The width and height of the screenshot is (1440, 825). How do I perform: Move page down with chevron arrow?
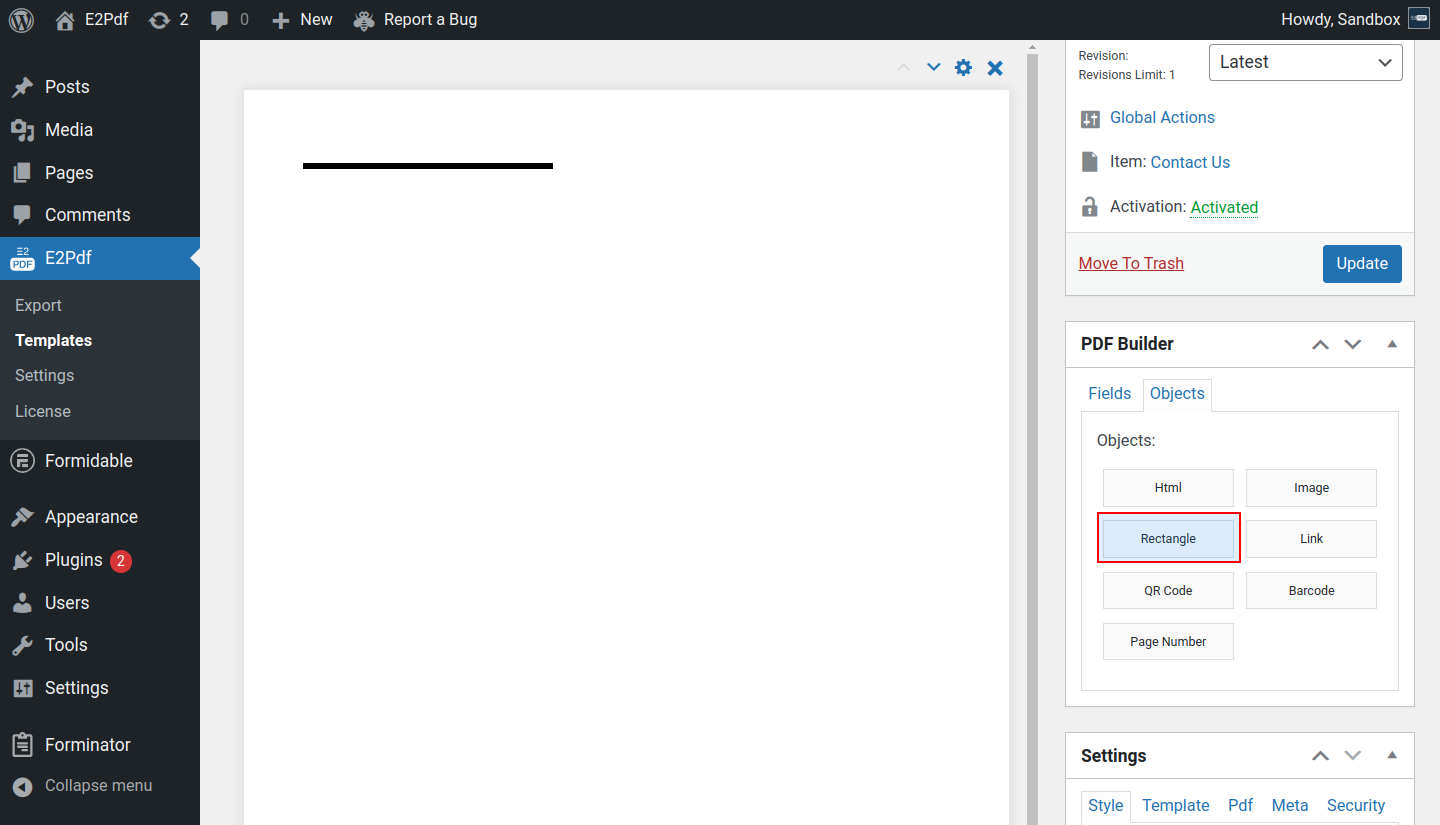click(x=934, y=67)
